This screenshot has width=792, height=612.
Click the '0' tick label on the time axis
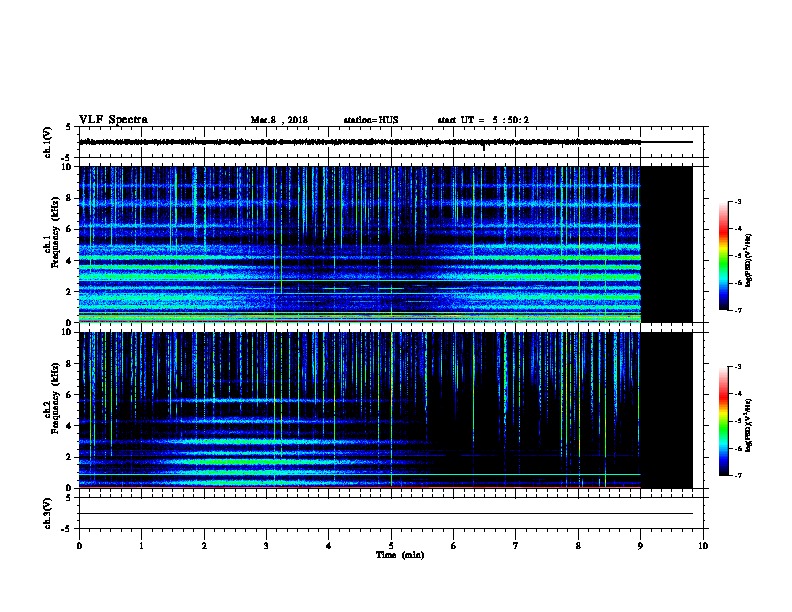click(79, 546)
